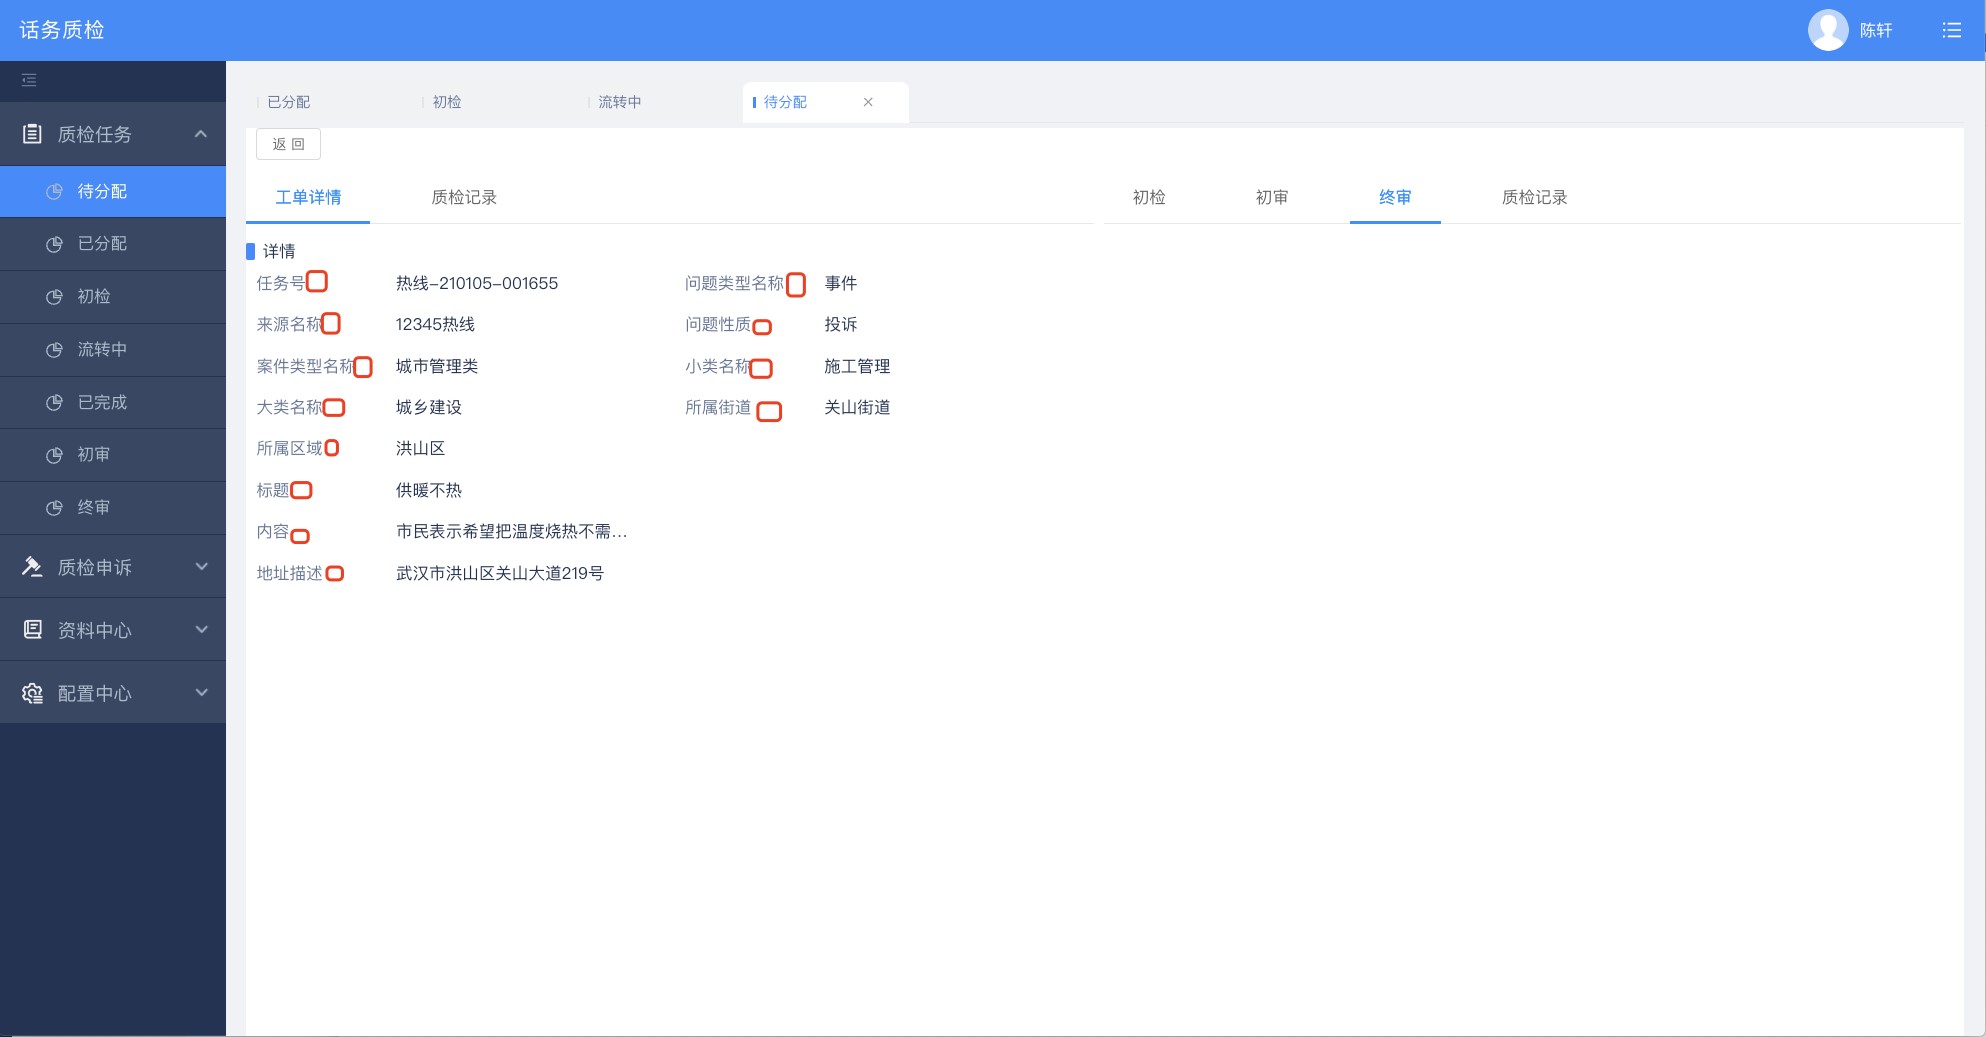Click the pie icon beside 初审 in sidebar
The image size is (1986, 1037).
click(x=55, y=455)
